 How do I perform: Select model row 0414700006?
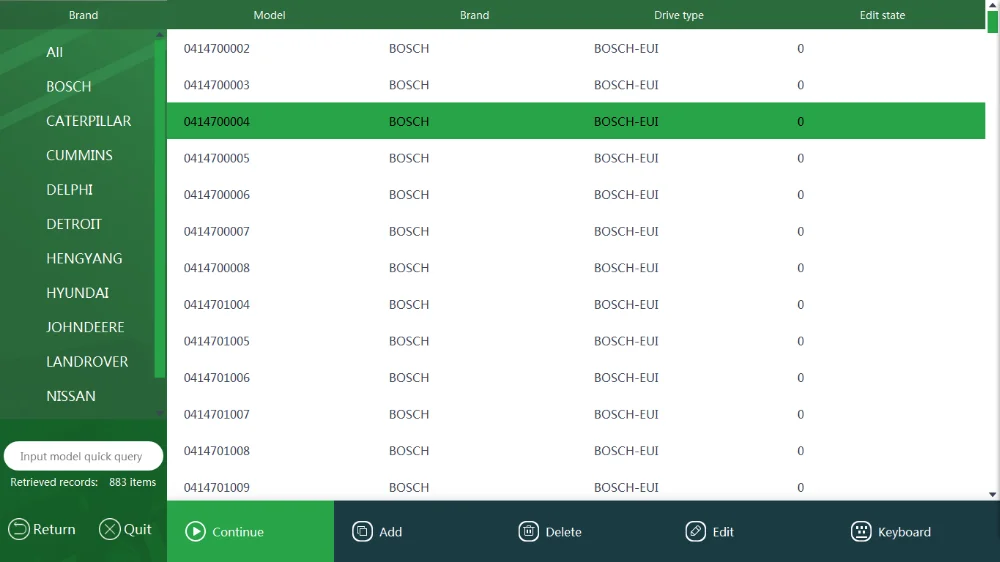point(576,195)
